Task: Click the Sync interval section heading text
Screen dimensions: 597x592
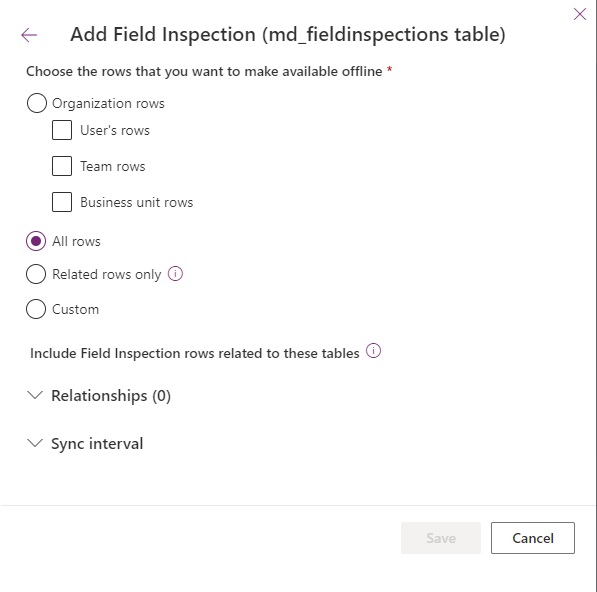Action: point(97,444)
